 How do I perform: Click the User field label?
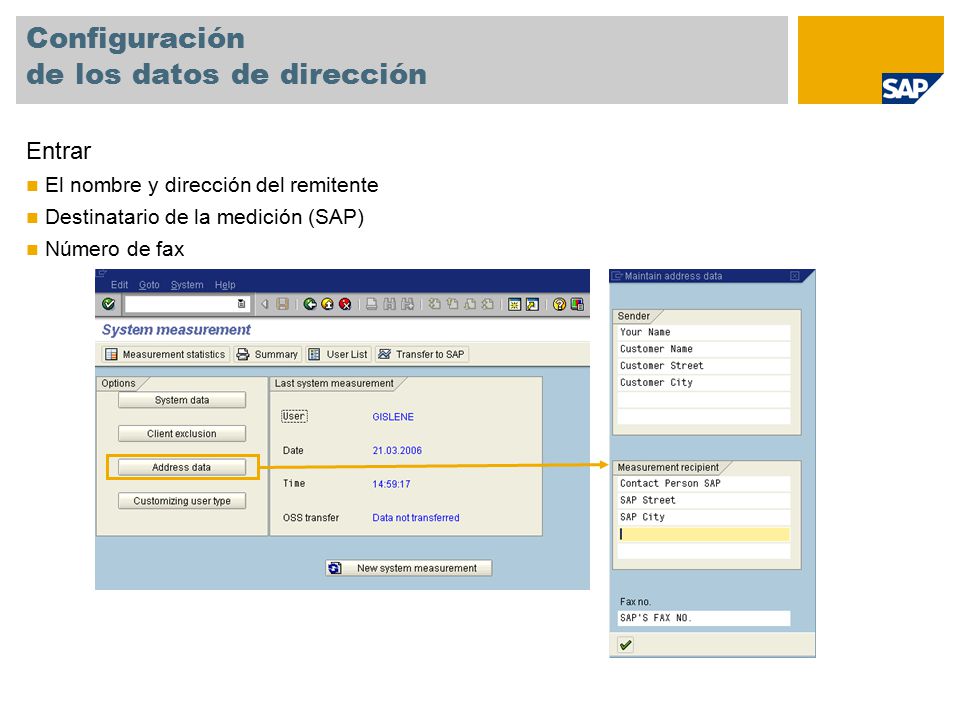click(294, 416)
